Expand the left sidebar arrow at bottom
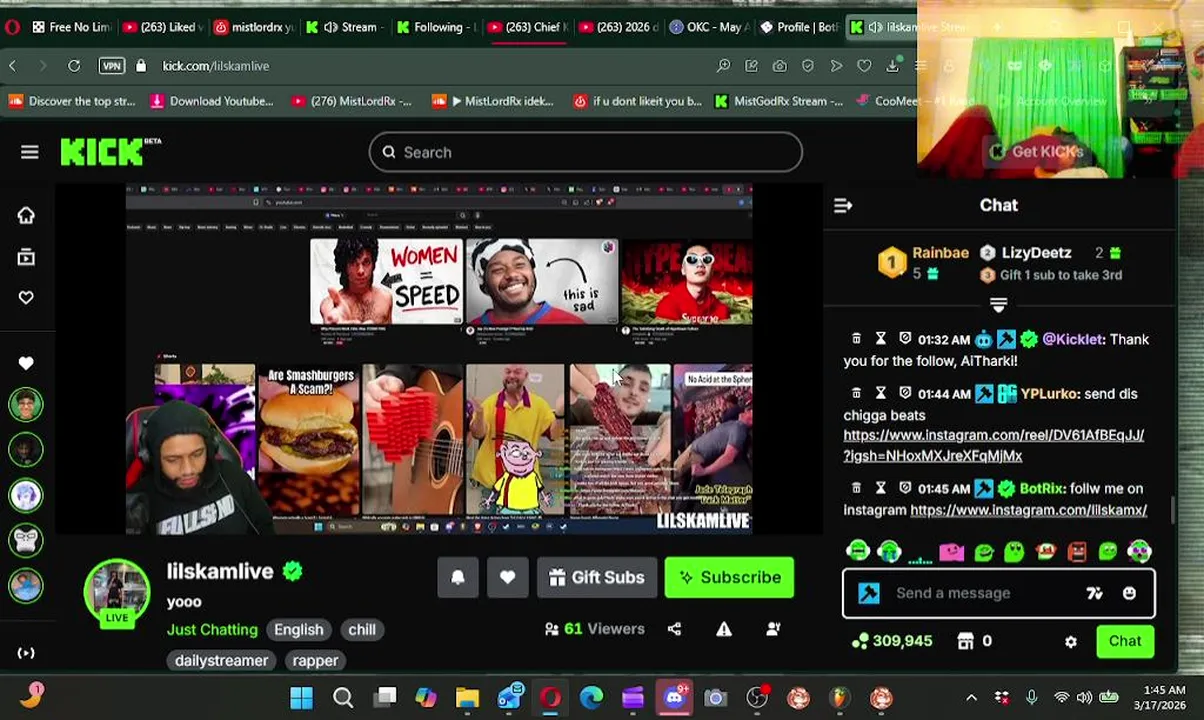1204x720 pixels. pyautogui.click(x=26, y=653)
